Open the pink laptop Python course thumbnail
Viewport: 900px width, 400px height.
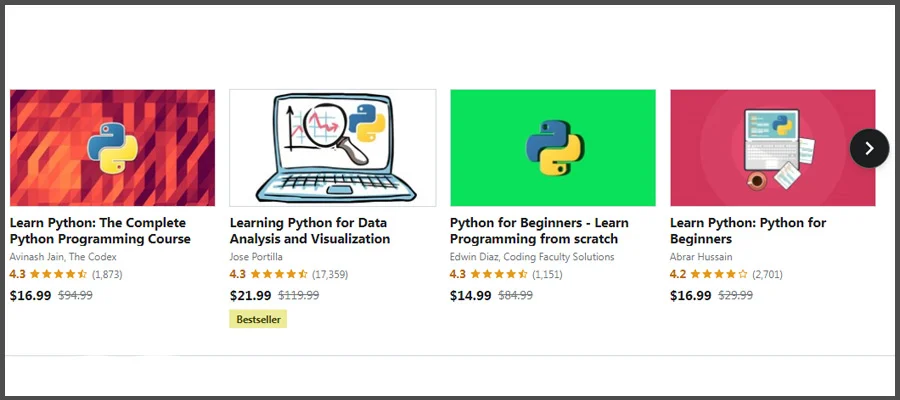pos(772,148)
